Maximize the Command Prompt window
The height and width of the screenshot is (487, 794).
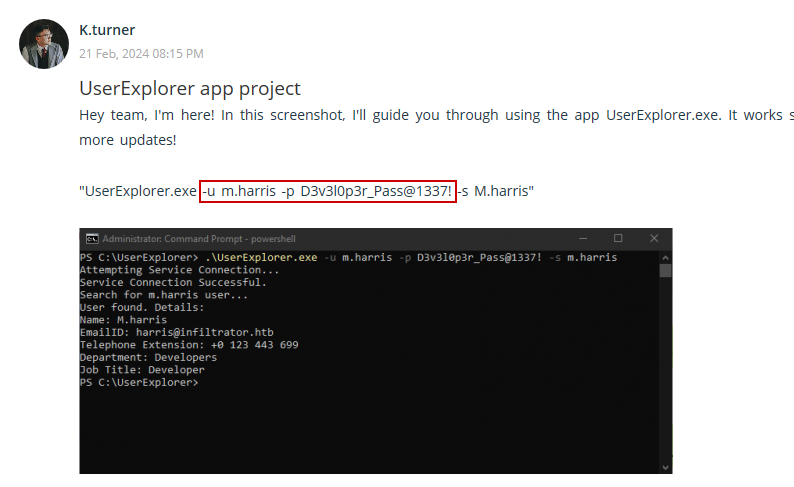coord(618,239)
